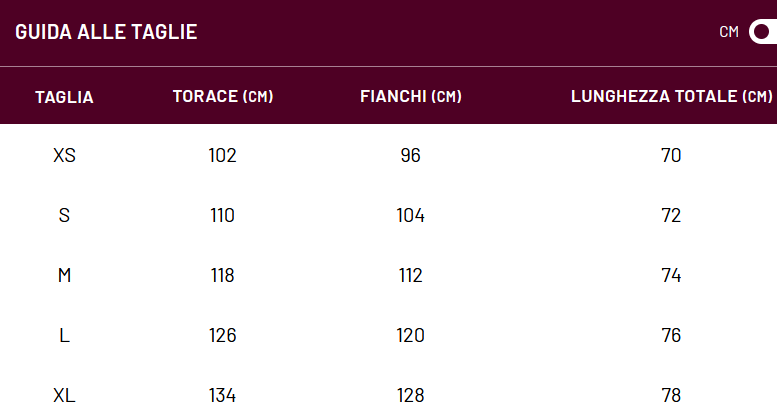
Task: Choose the XL size row label
Action: point(64,396)
